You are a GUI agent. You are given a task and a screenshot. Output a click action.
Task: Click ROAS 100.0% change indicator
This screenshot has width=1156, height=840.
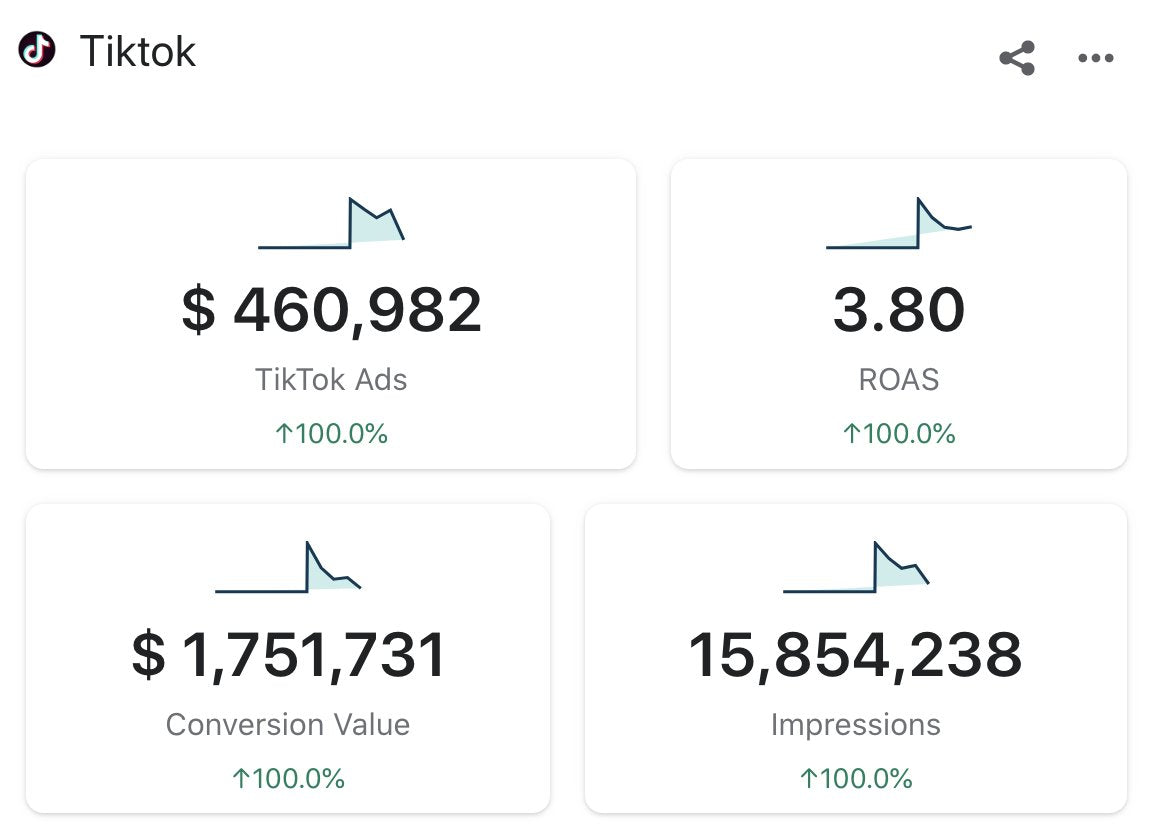coord(898,434)
